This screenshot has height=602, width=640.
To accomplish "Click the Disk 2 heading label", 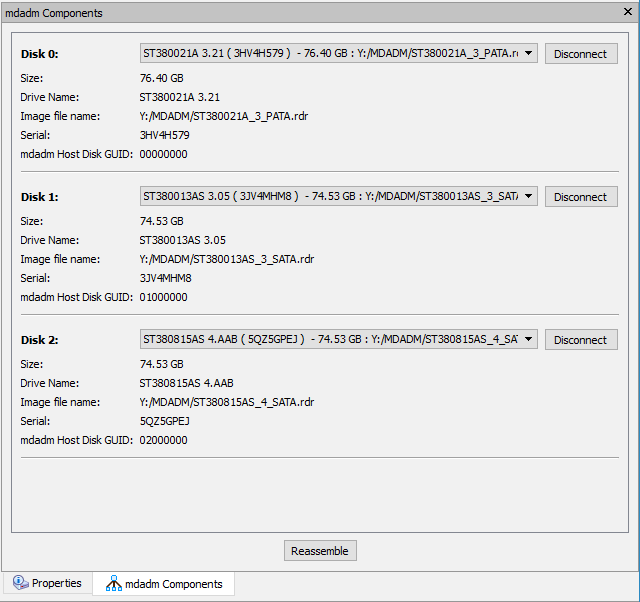I will click(40, 340).
